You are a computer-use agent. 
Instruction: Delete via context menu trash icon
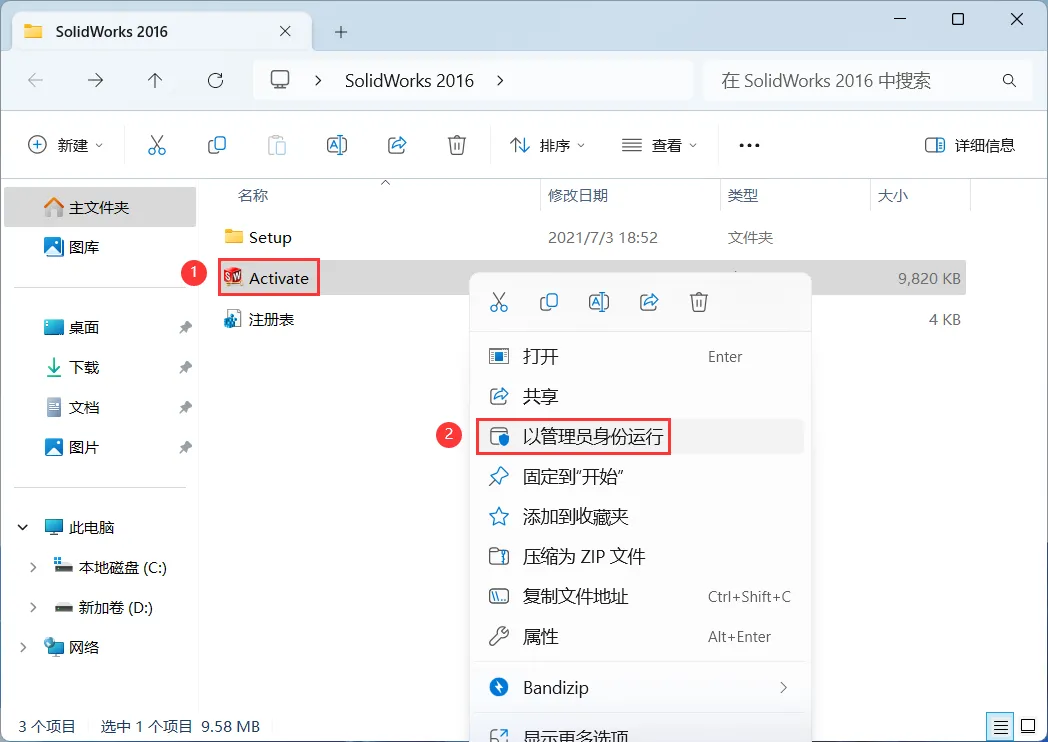click(698, 302)
